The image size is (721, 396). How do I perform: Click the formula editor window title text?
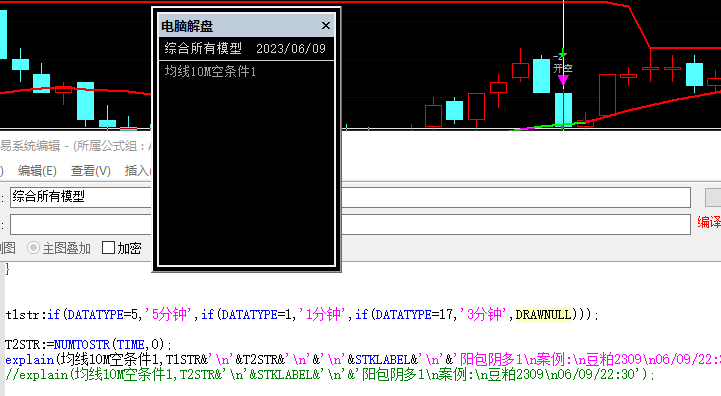(x=76, y=146)
